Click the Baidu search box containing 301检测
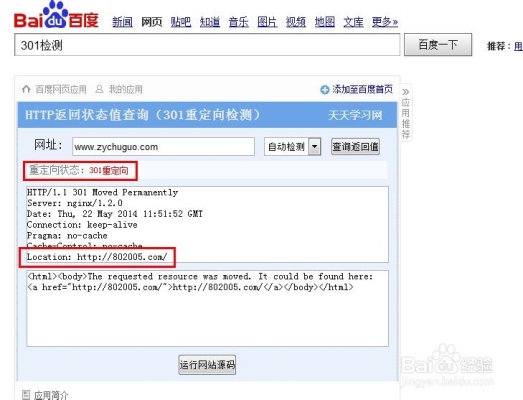Viewport: 523px width, 400px height. pos(207,45)
